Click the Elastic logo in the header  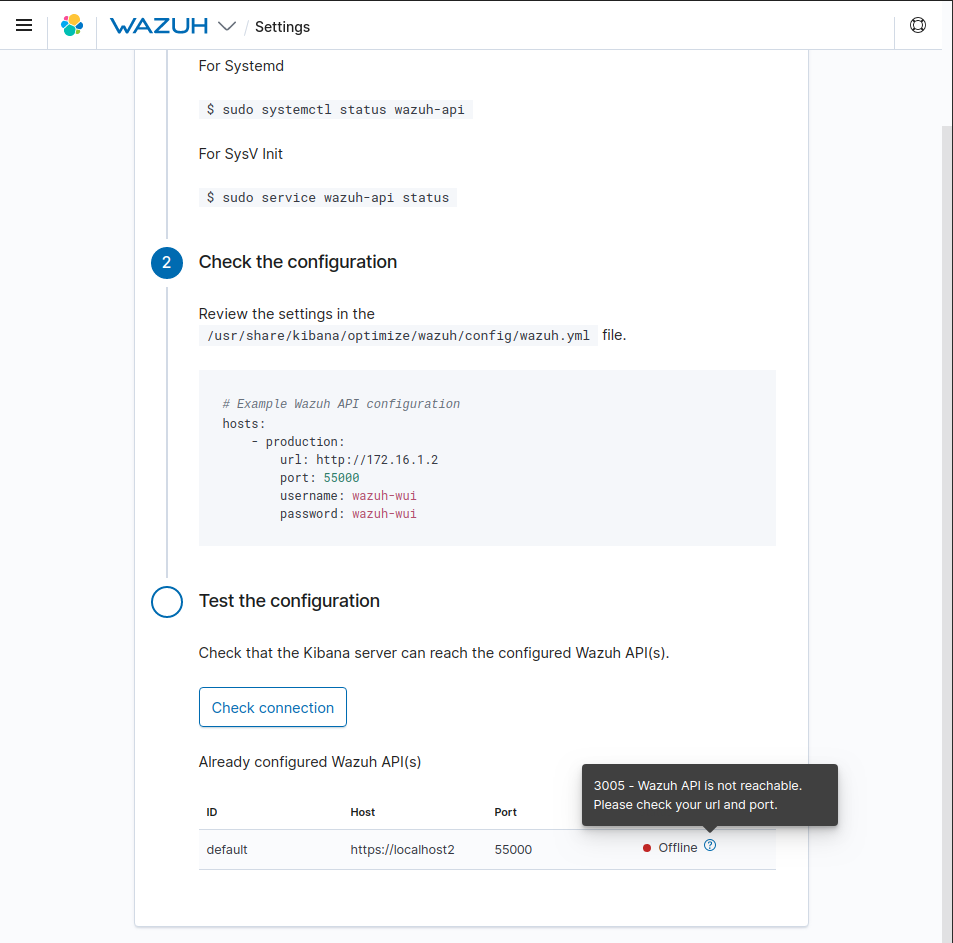pyautogui.click(x=71, y=25)
